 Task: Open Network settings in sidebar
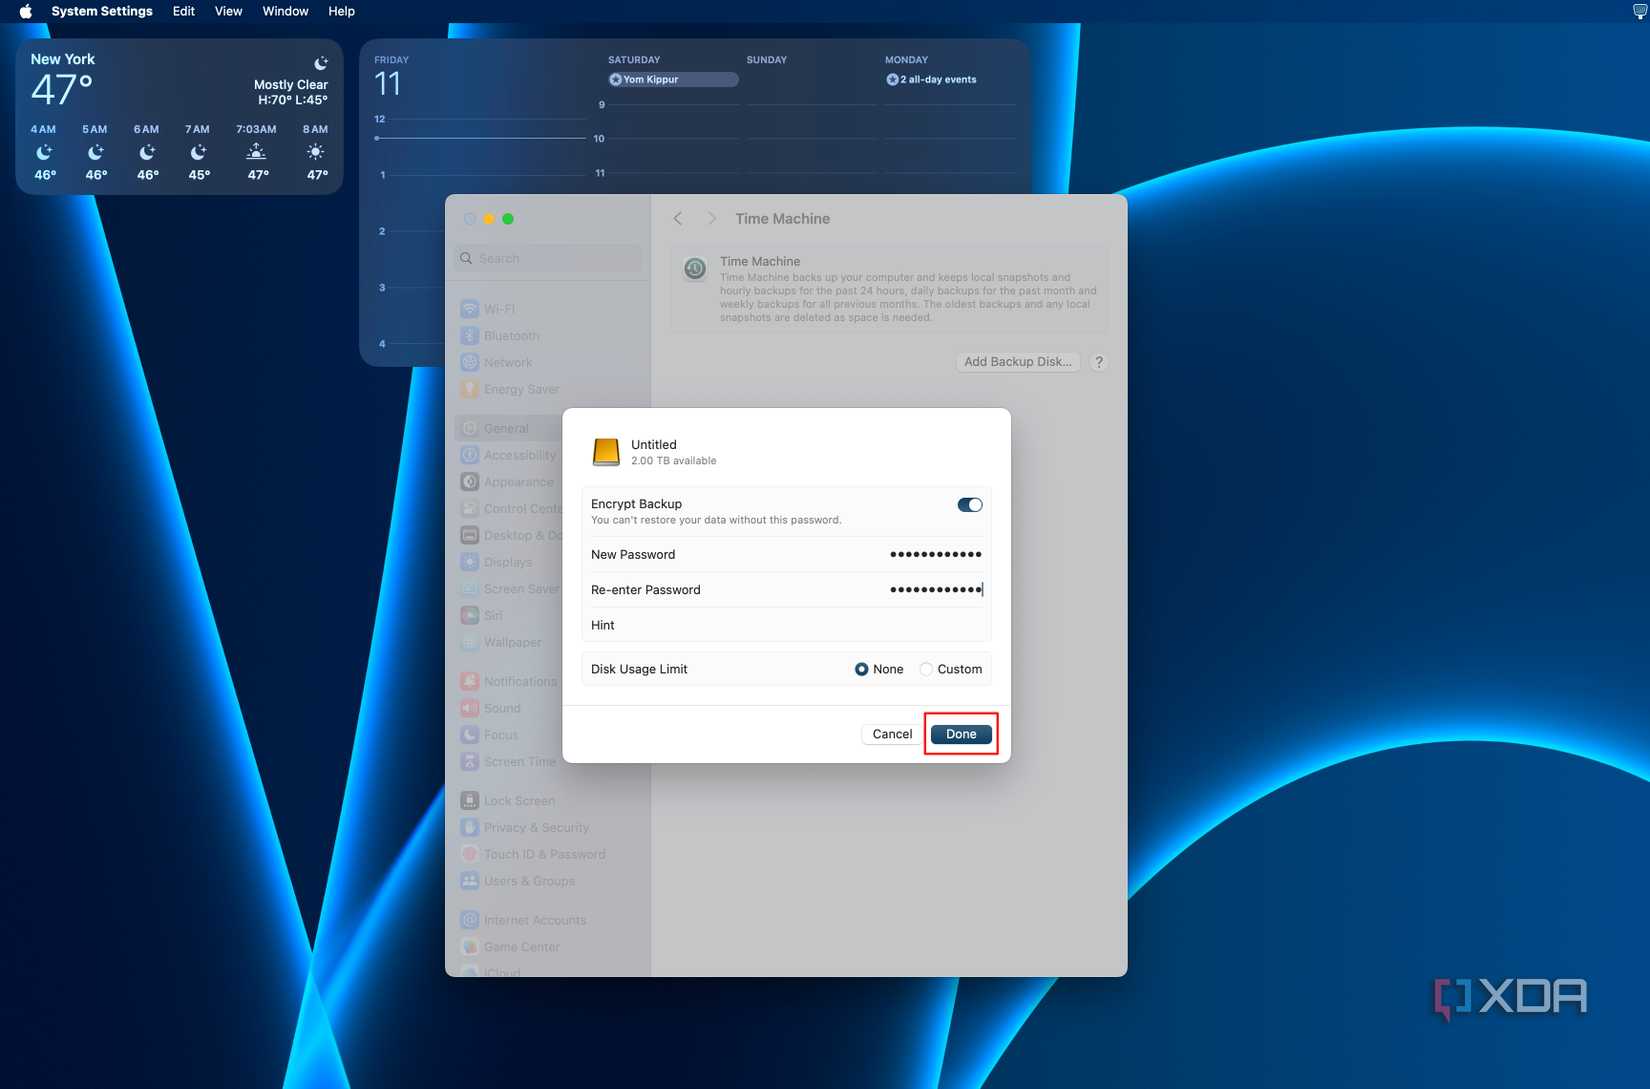click(x=548, y=363)
